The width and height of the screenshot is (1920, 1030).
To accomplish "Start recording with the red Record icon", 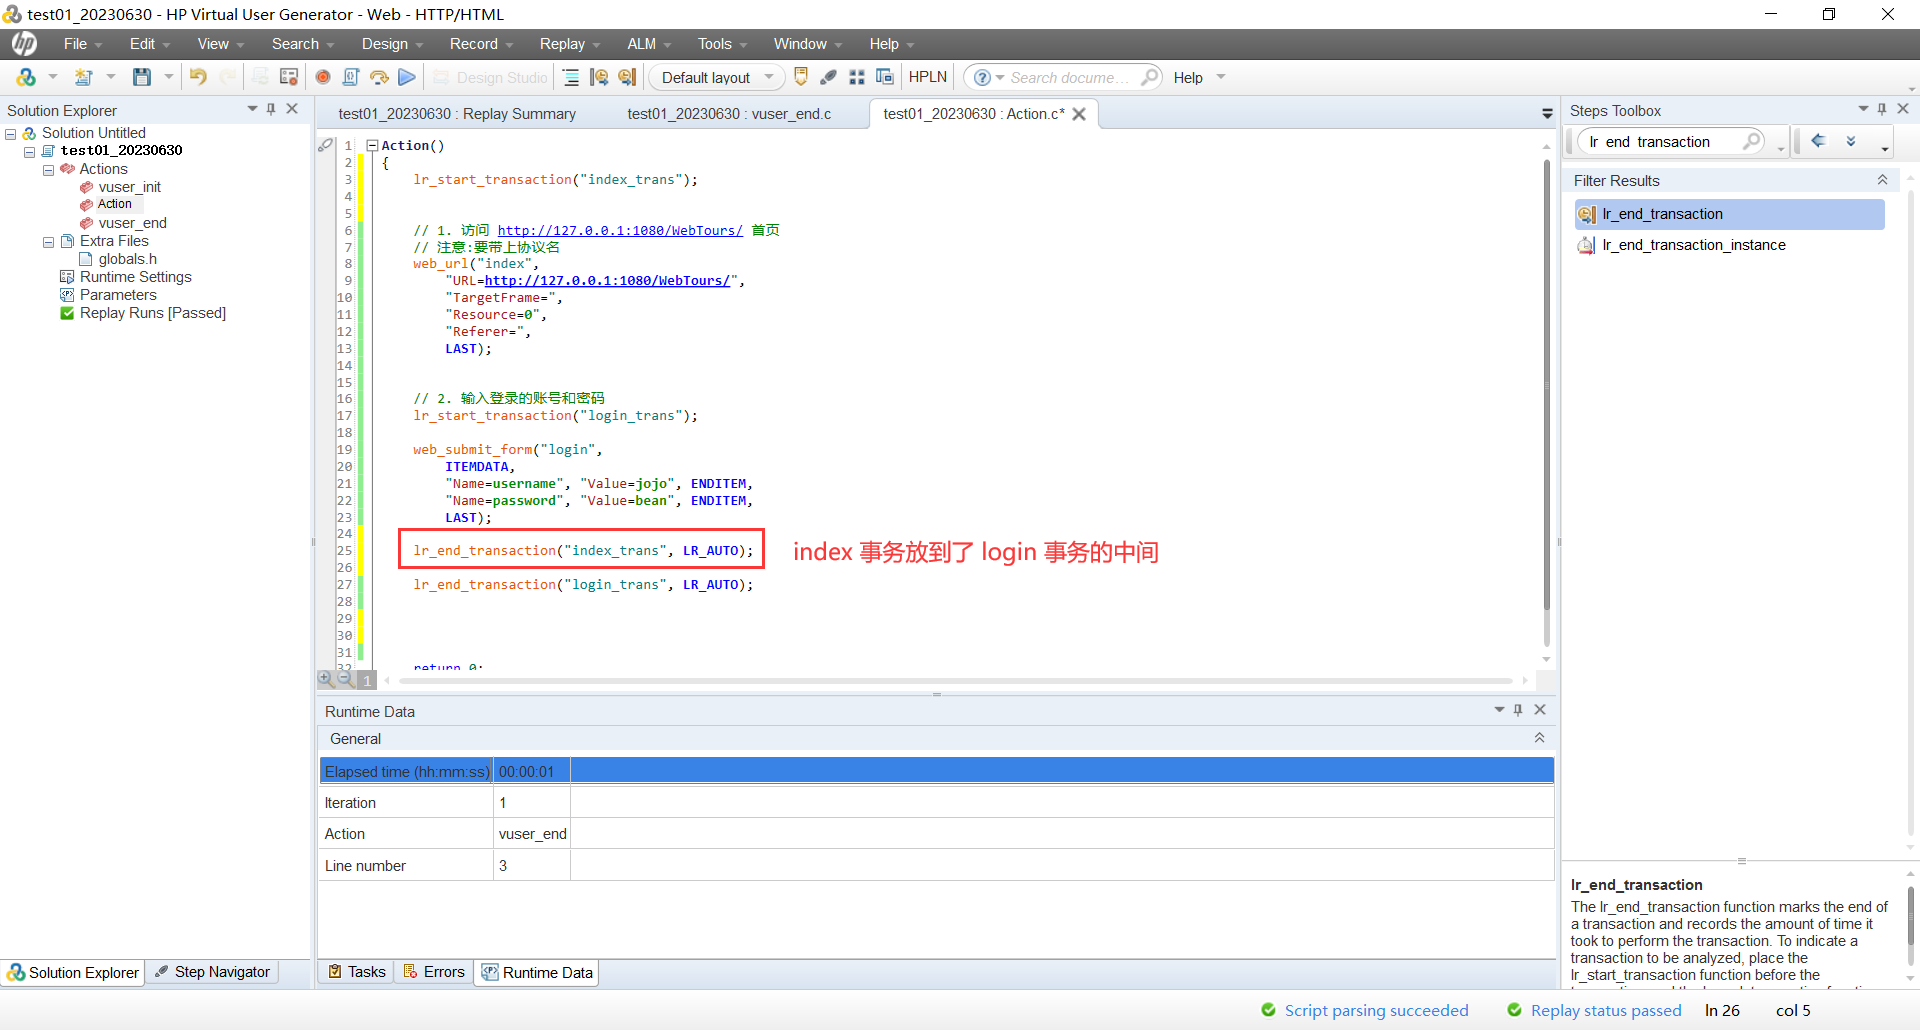I will click(323, 77).
